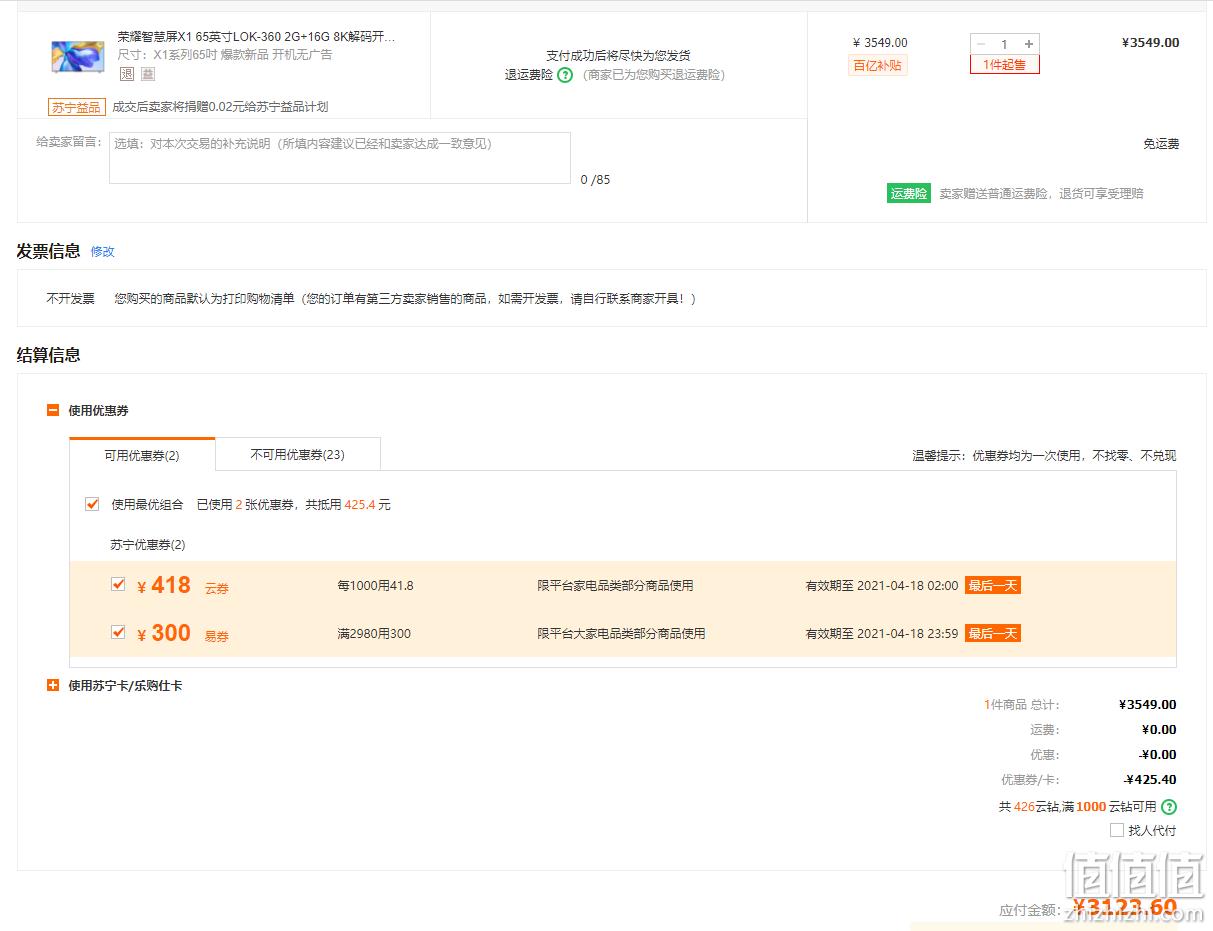
Task: Click the 退 return badge icon under product
Action: click(127, 74)
